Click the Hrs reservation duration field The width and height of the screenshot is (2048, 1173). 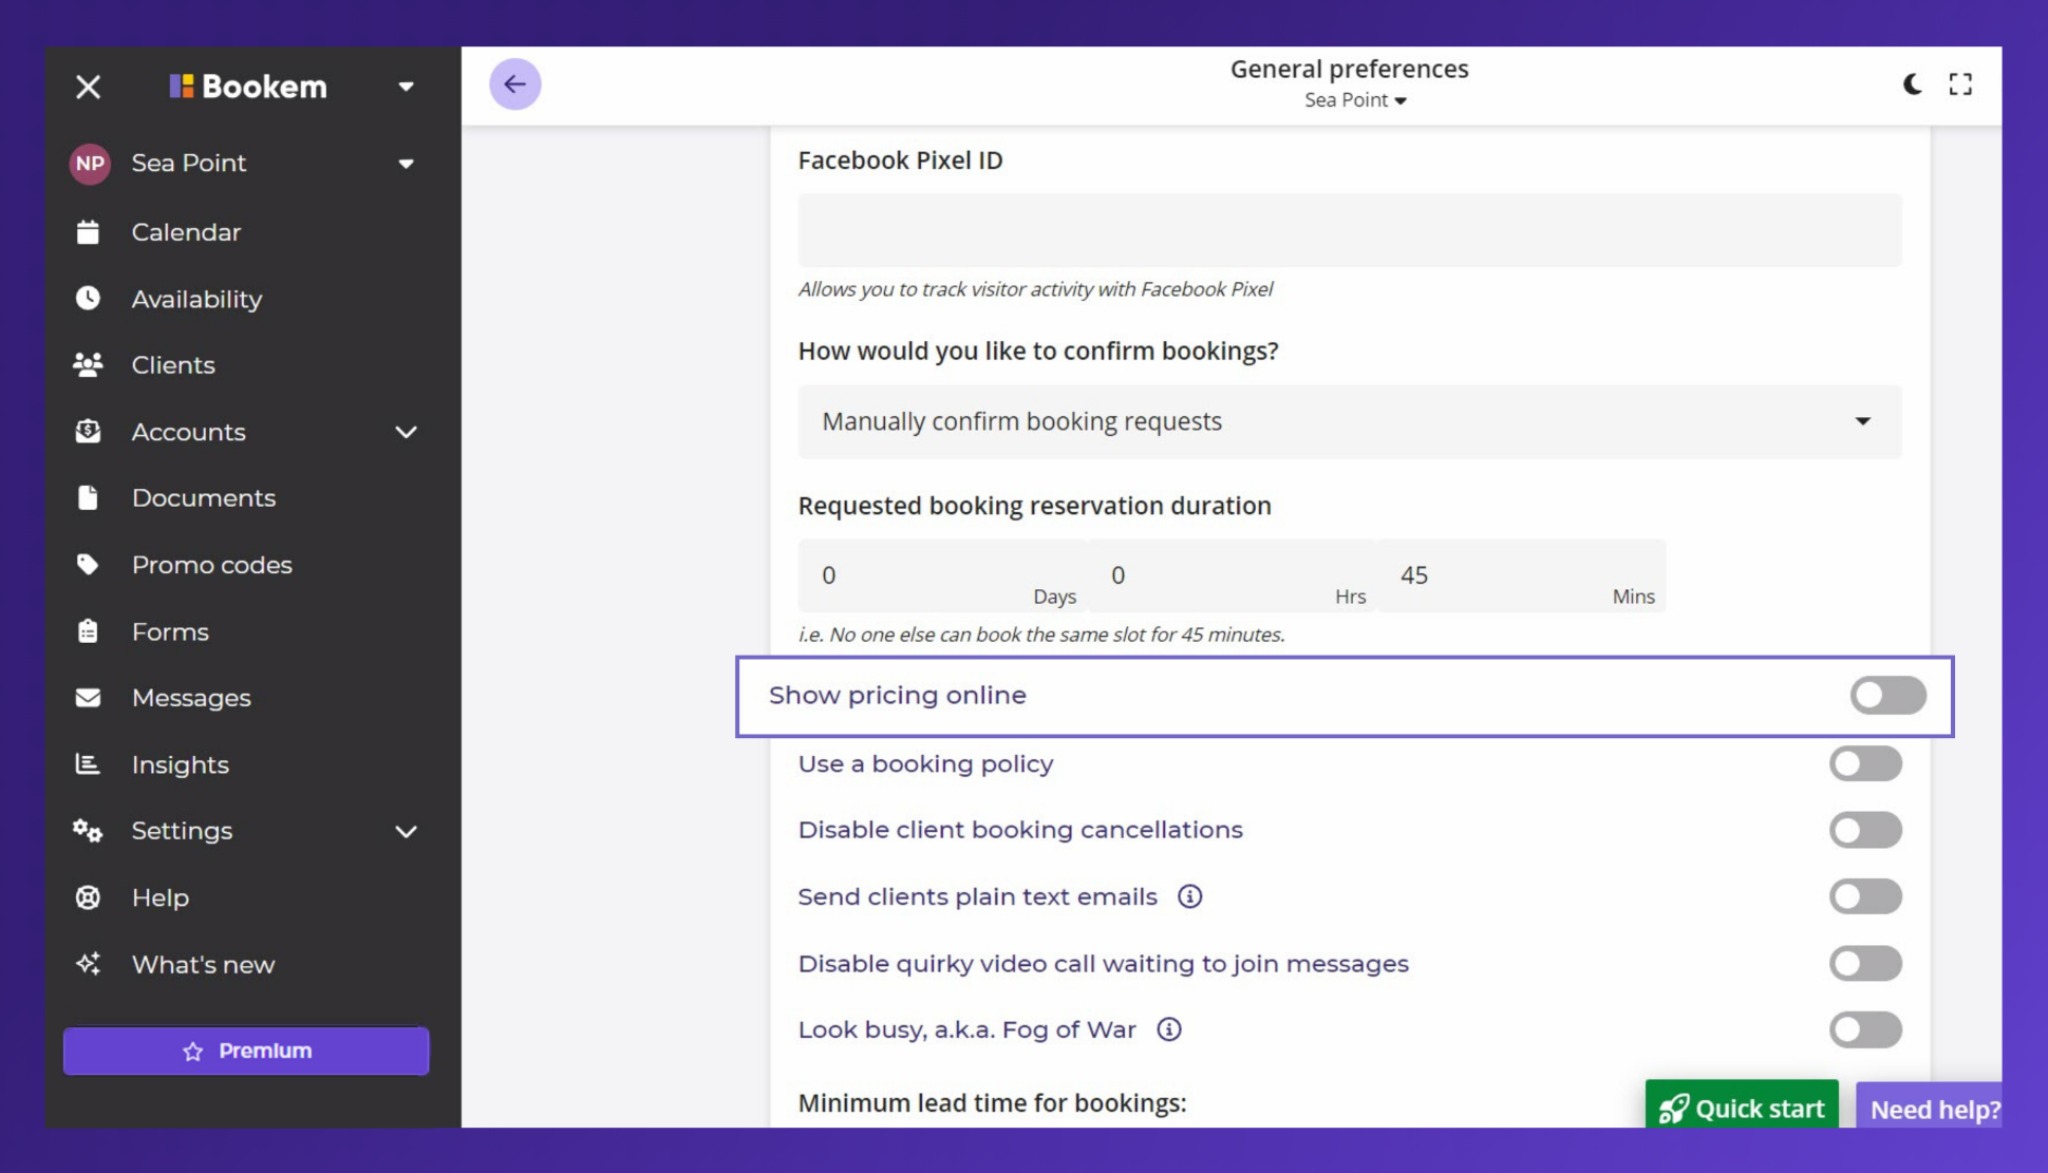[x=1232, y=576]
